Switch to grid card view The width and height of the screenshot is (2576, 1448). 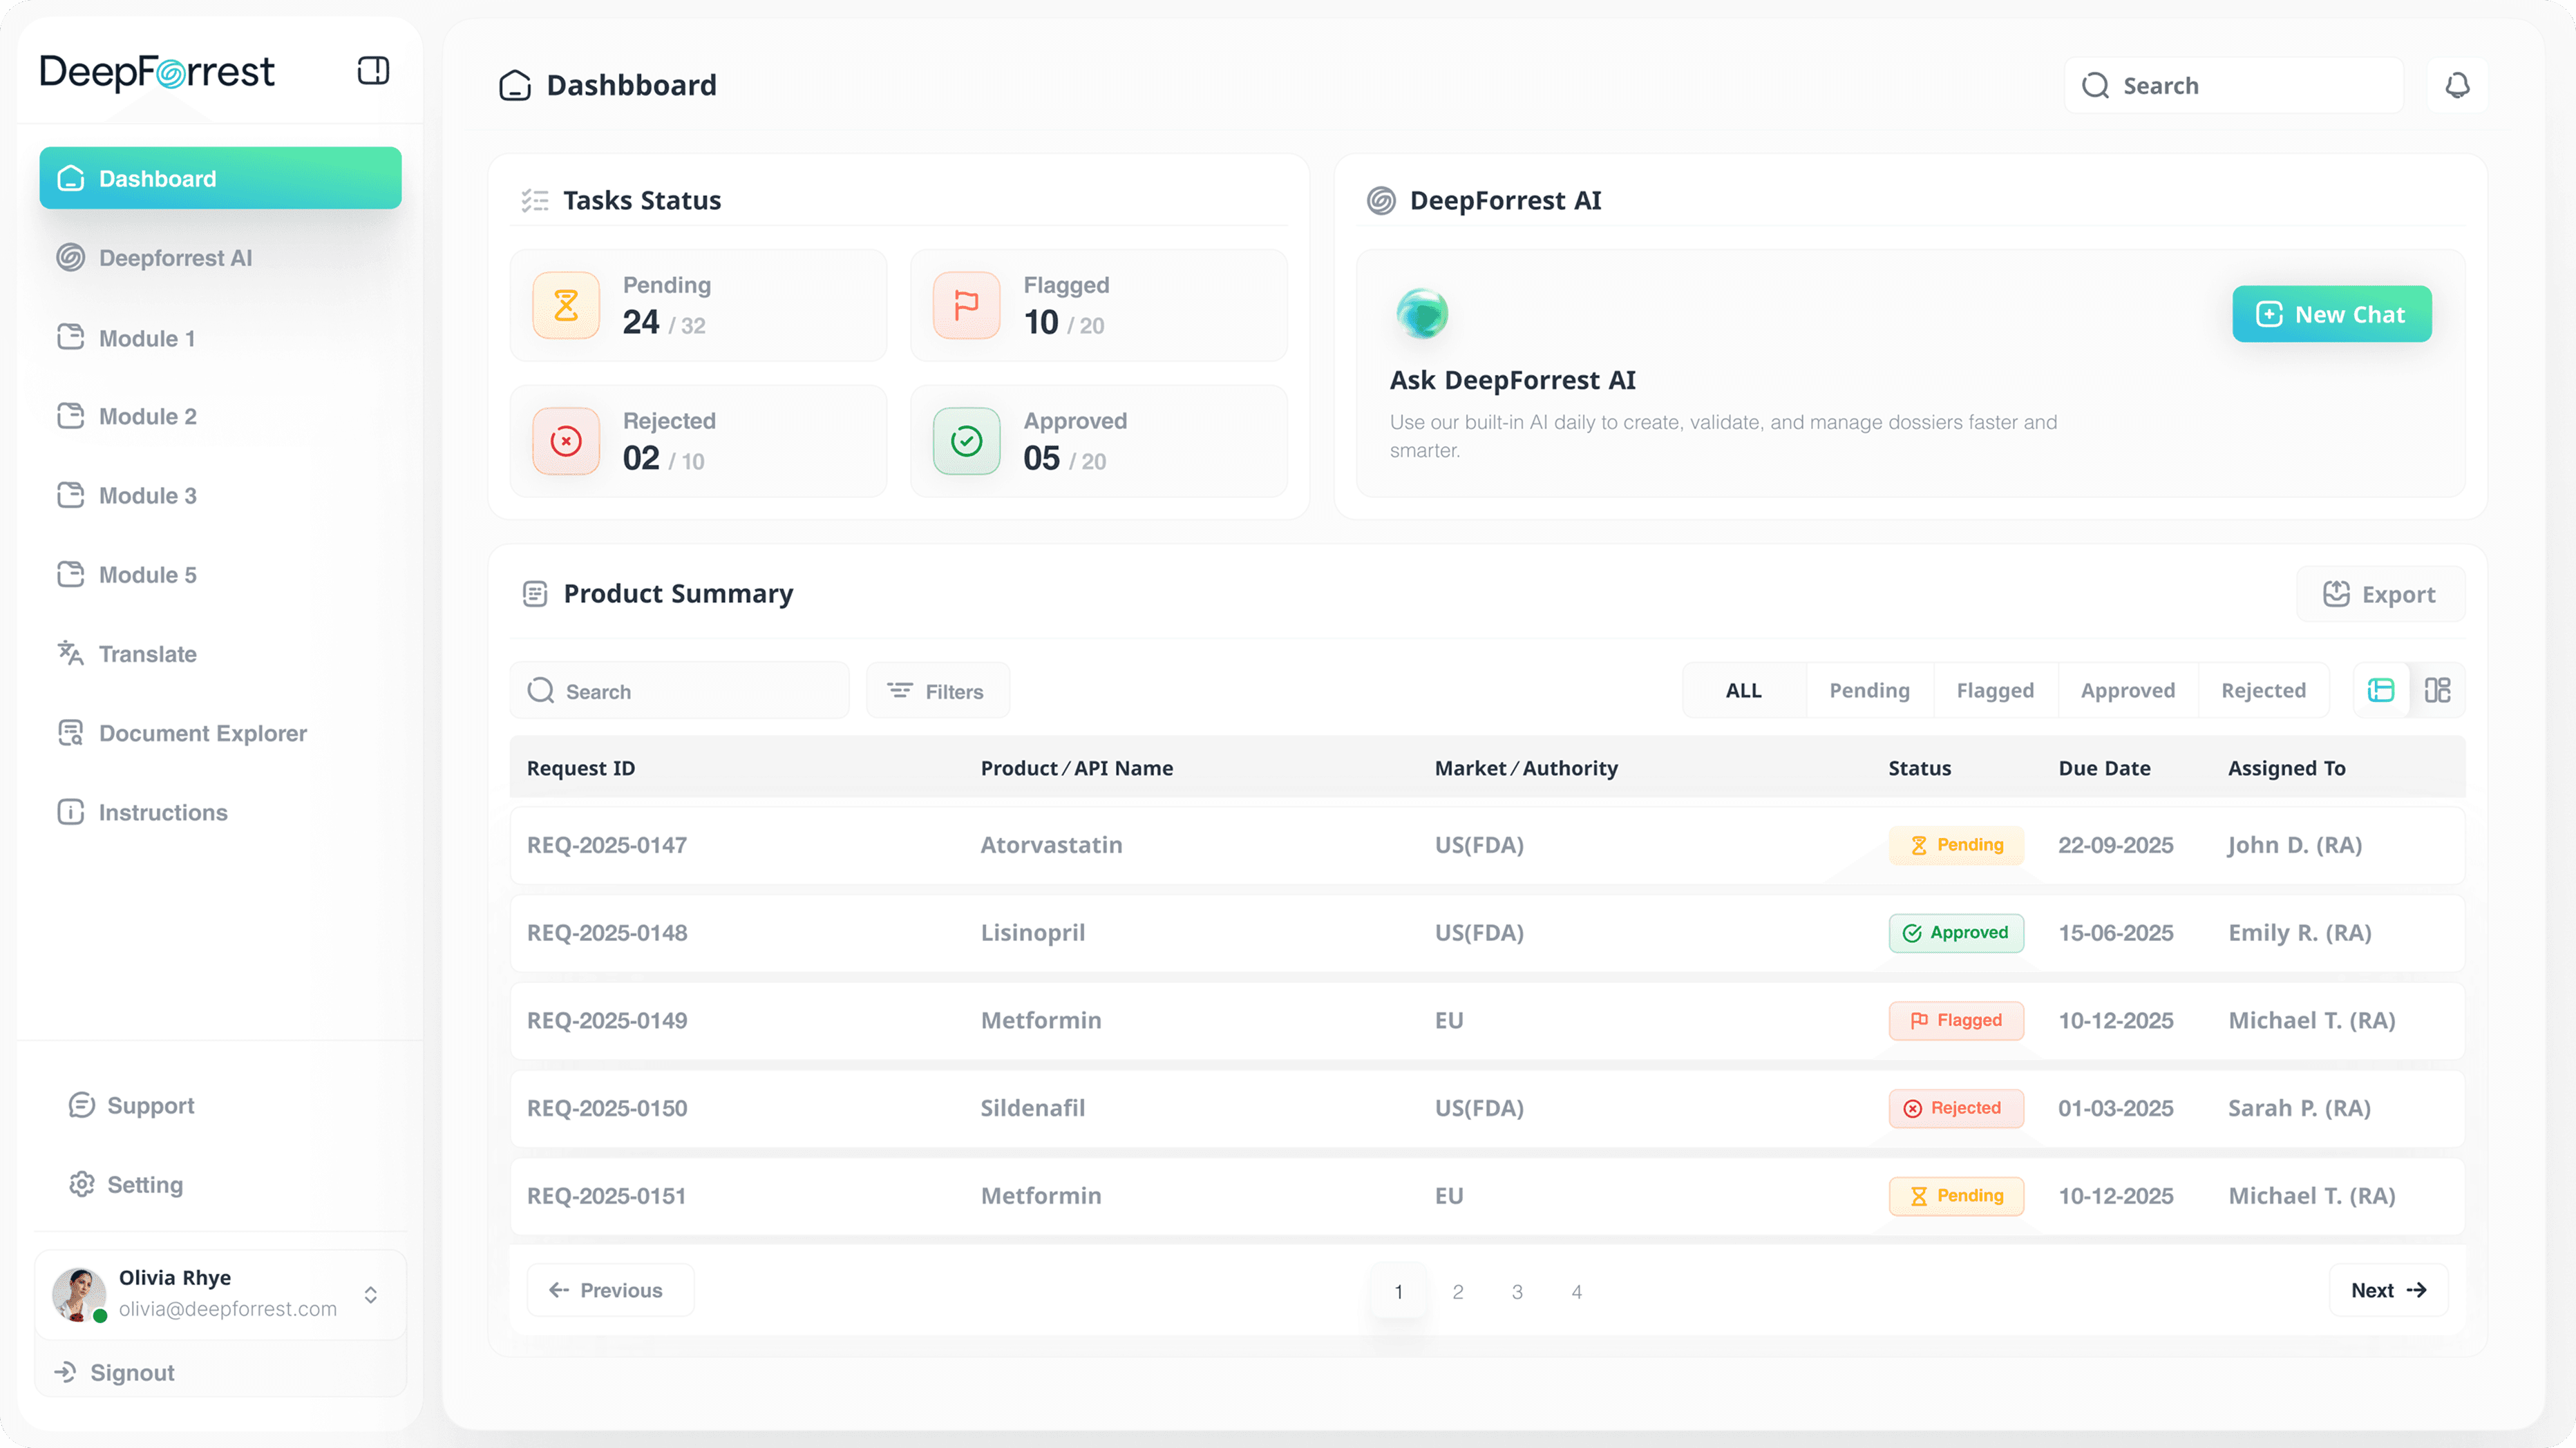pyautogui.click(x=2437, y=690)
